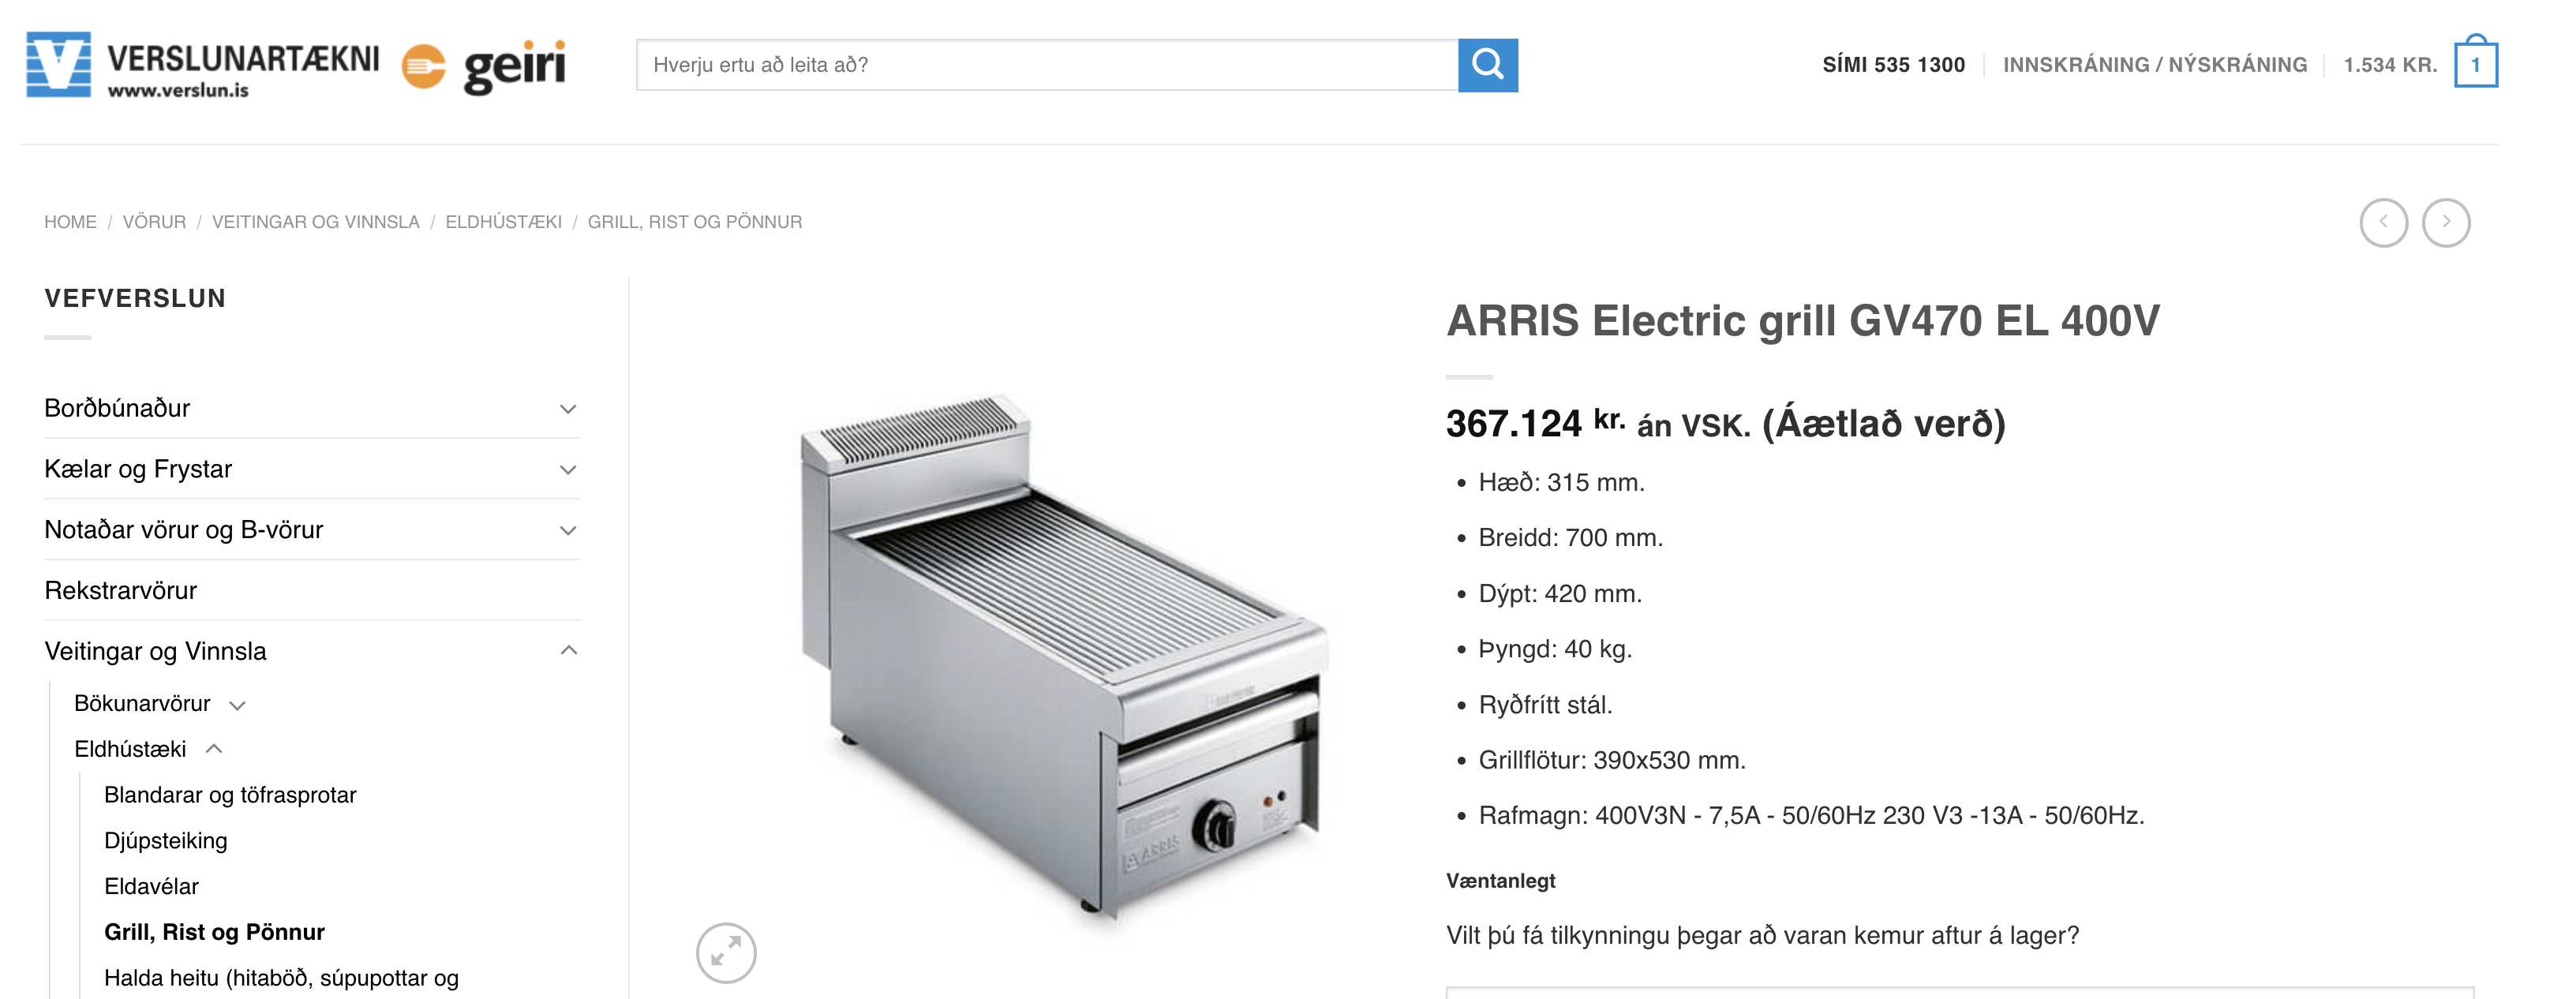Viewport: 2576px width, 999px height.
Task: Click the blue search magnifier button
Action: [x=1487, y=65]
